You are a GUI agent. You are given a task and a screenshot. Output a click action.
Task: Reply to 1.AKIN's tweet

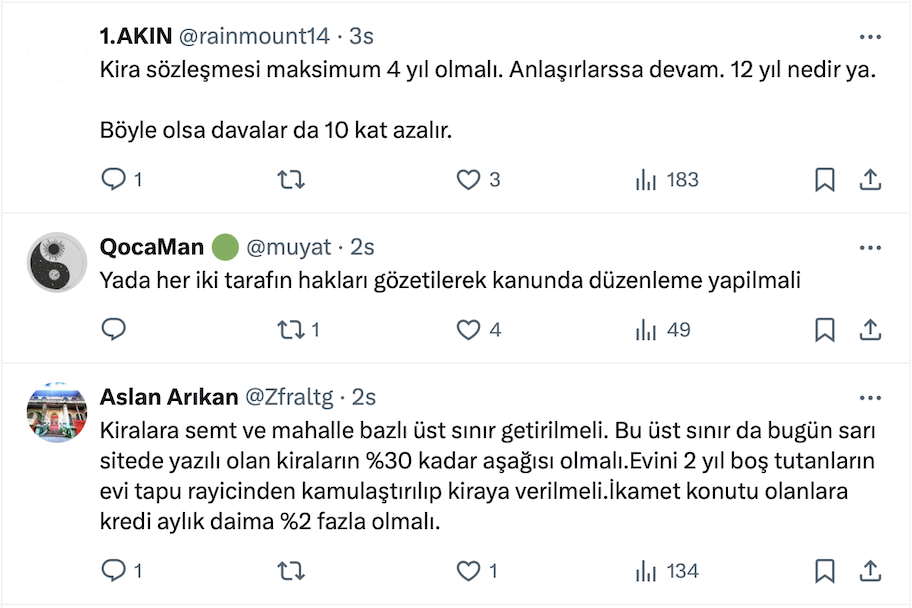[115, 180]
